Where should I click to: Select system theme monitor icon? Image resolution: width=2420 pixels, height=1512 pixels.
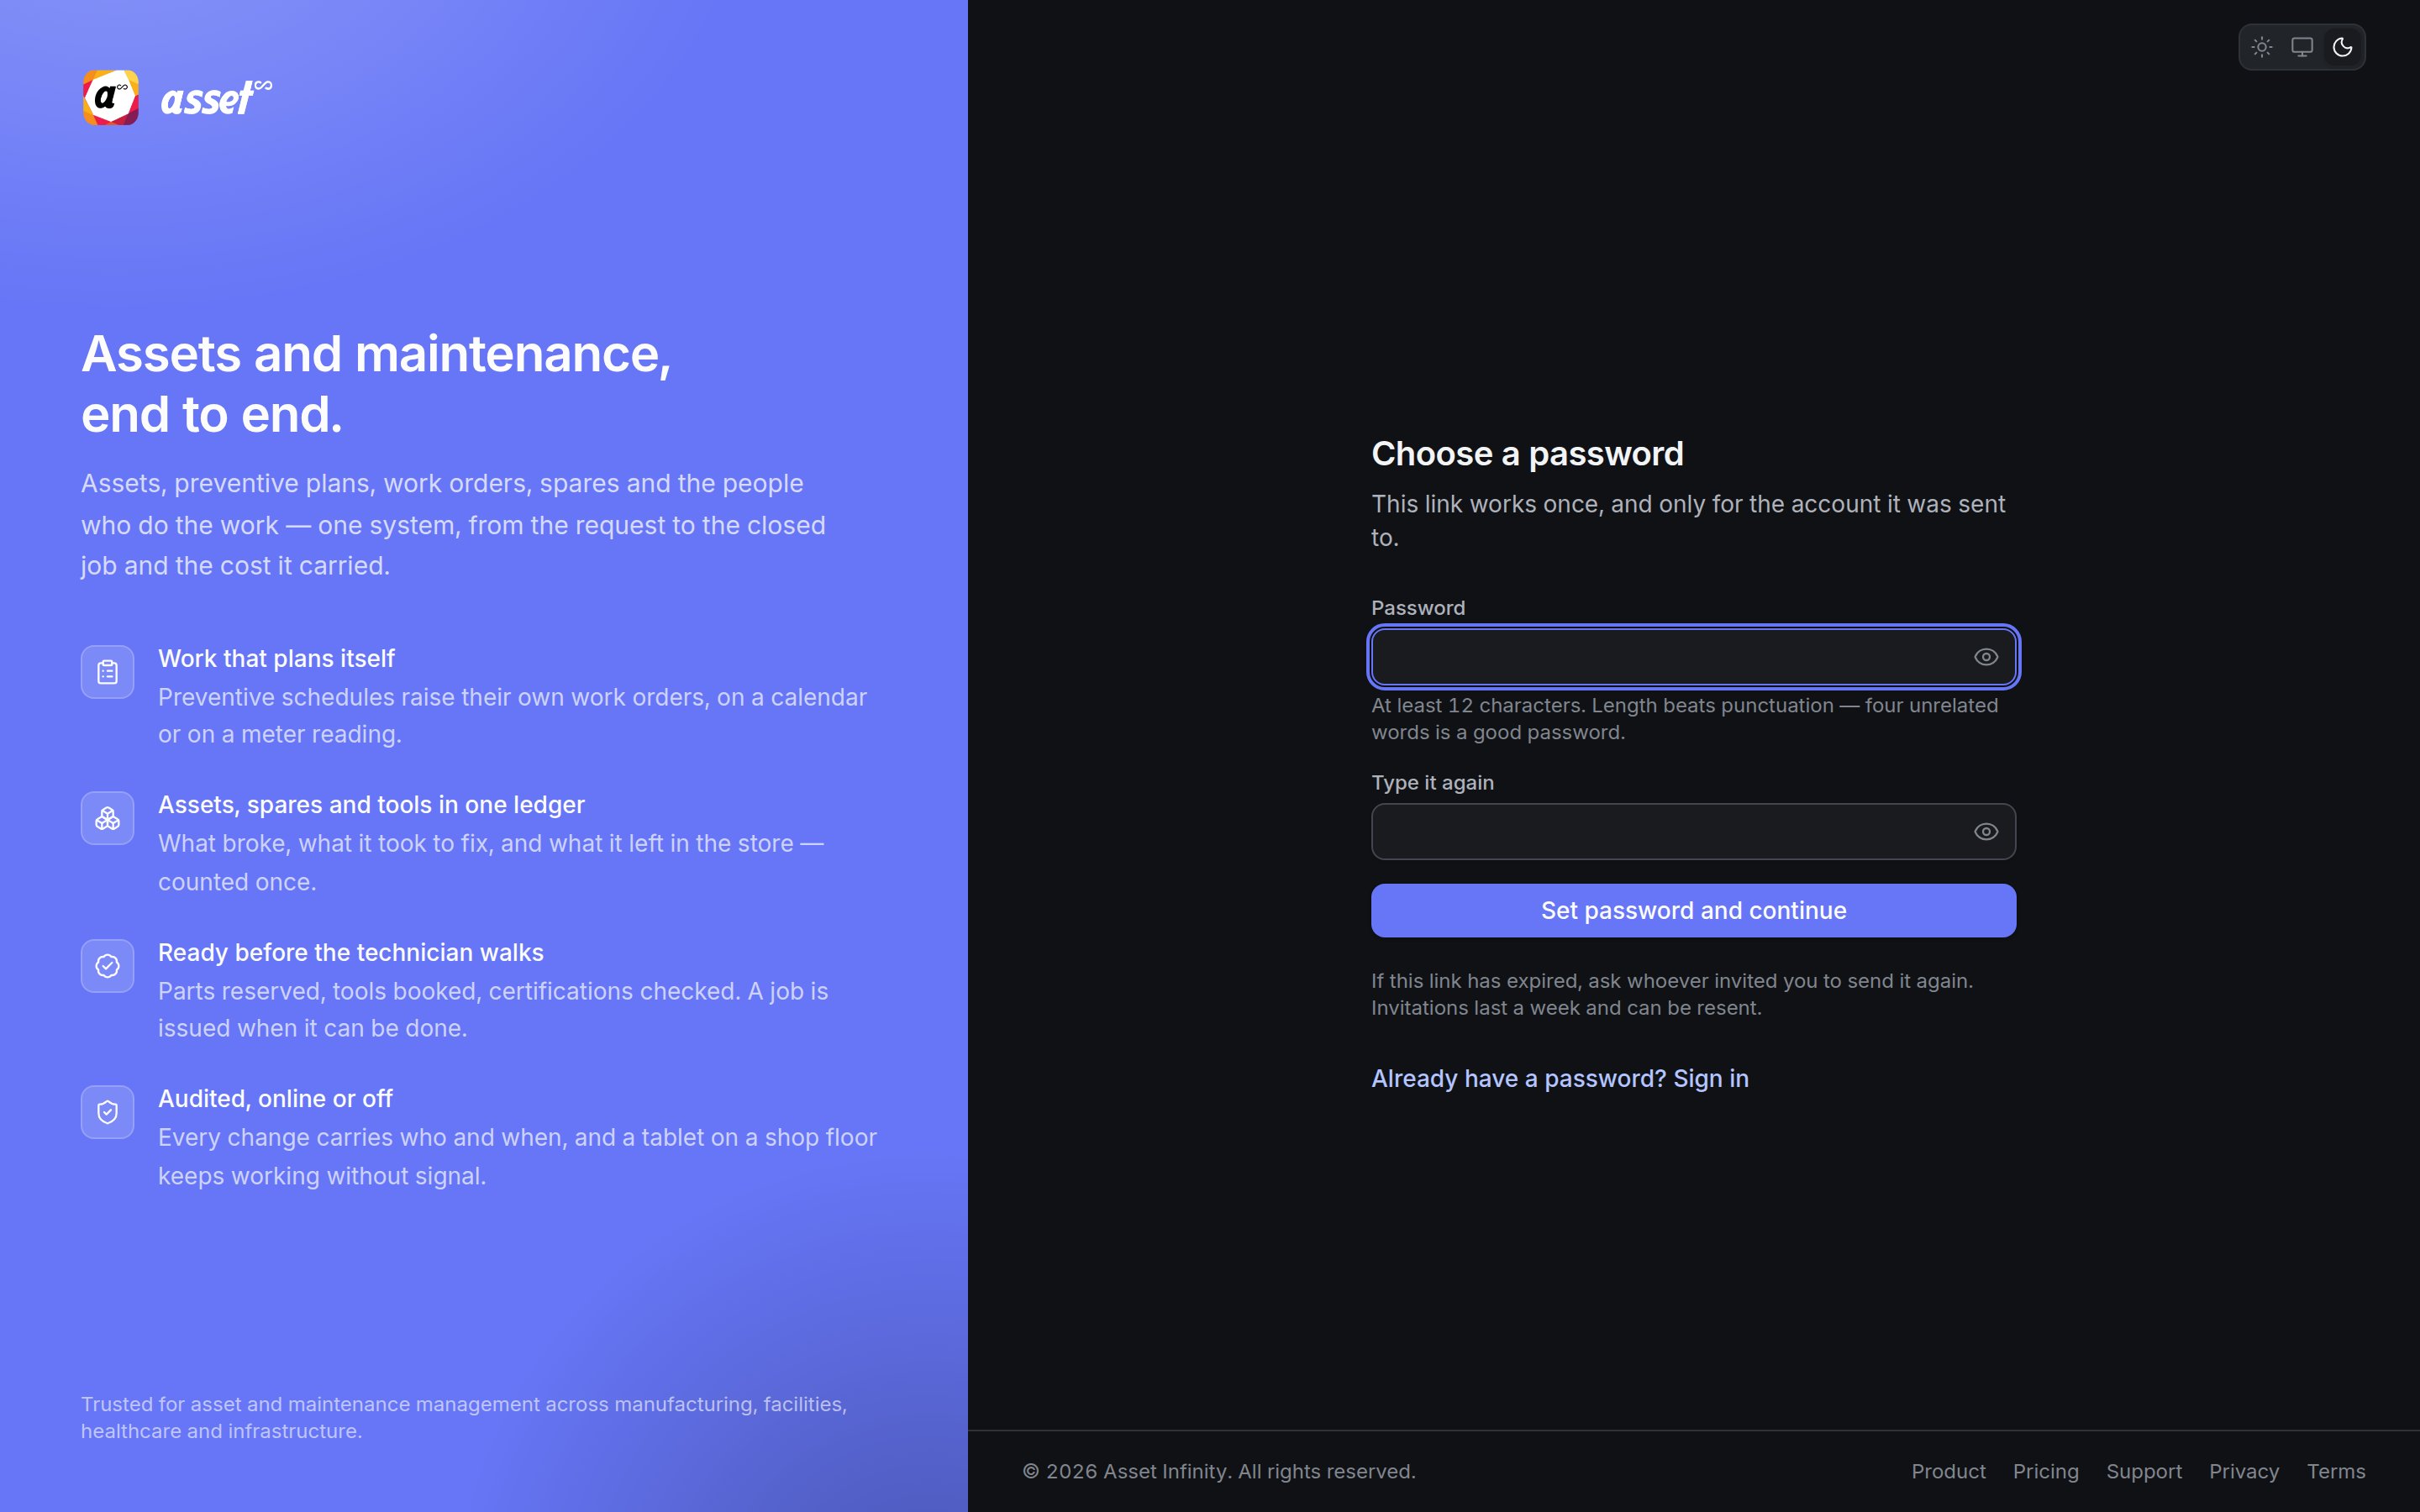pos(2302,47)
